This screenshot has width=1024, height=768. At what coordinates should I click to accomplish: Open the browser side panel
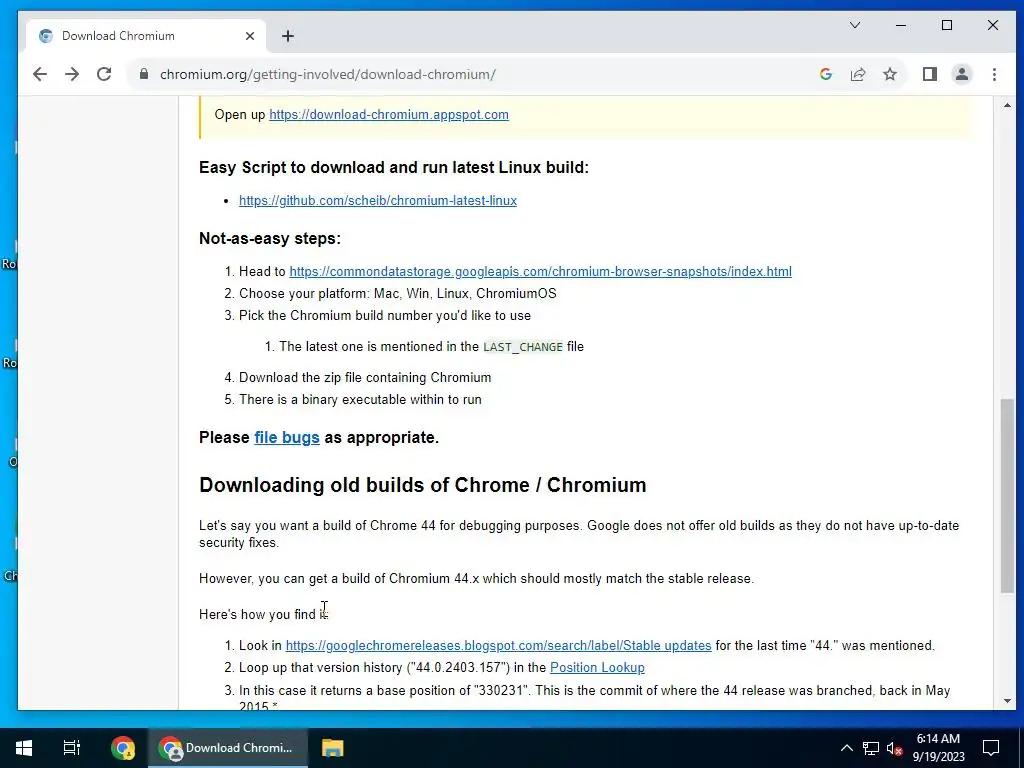click(929, 74)
